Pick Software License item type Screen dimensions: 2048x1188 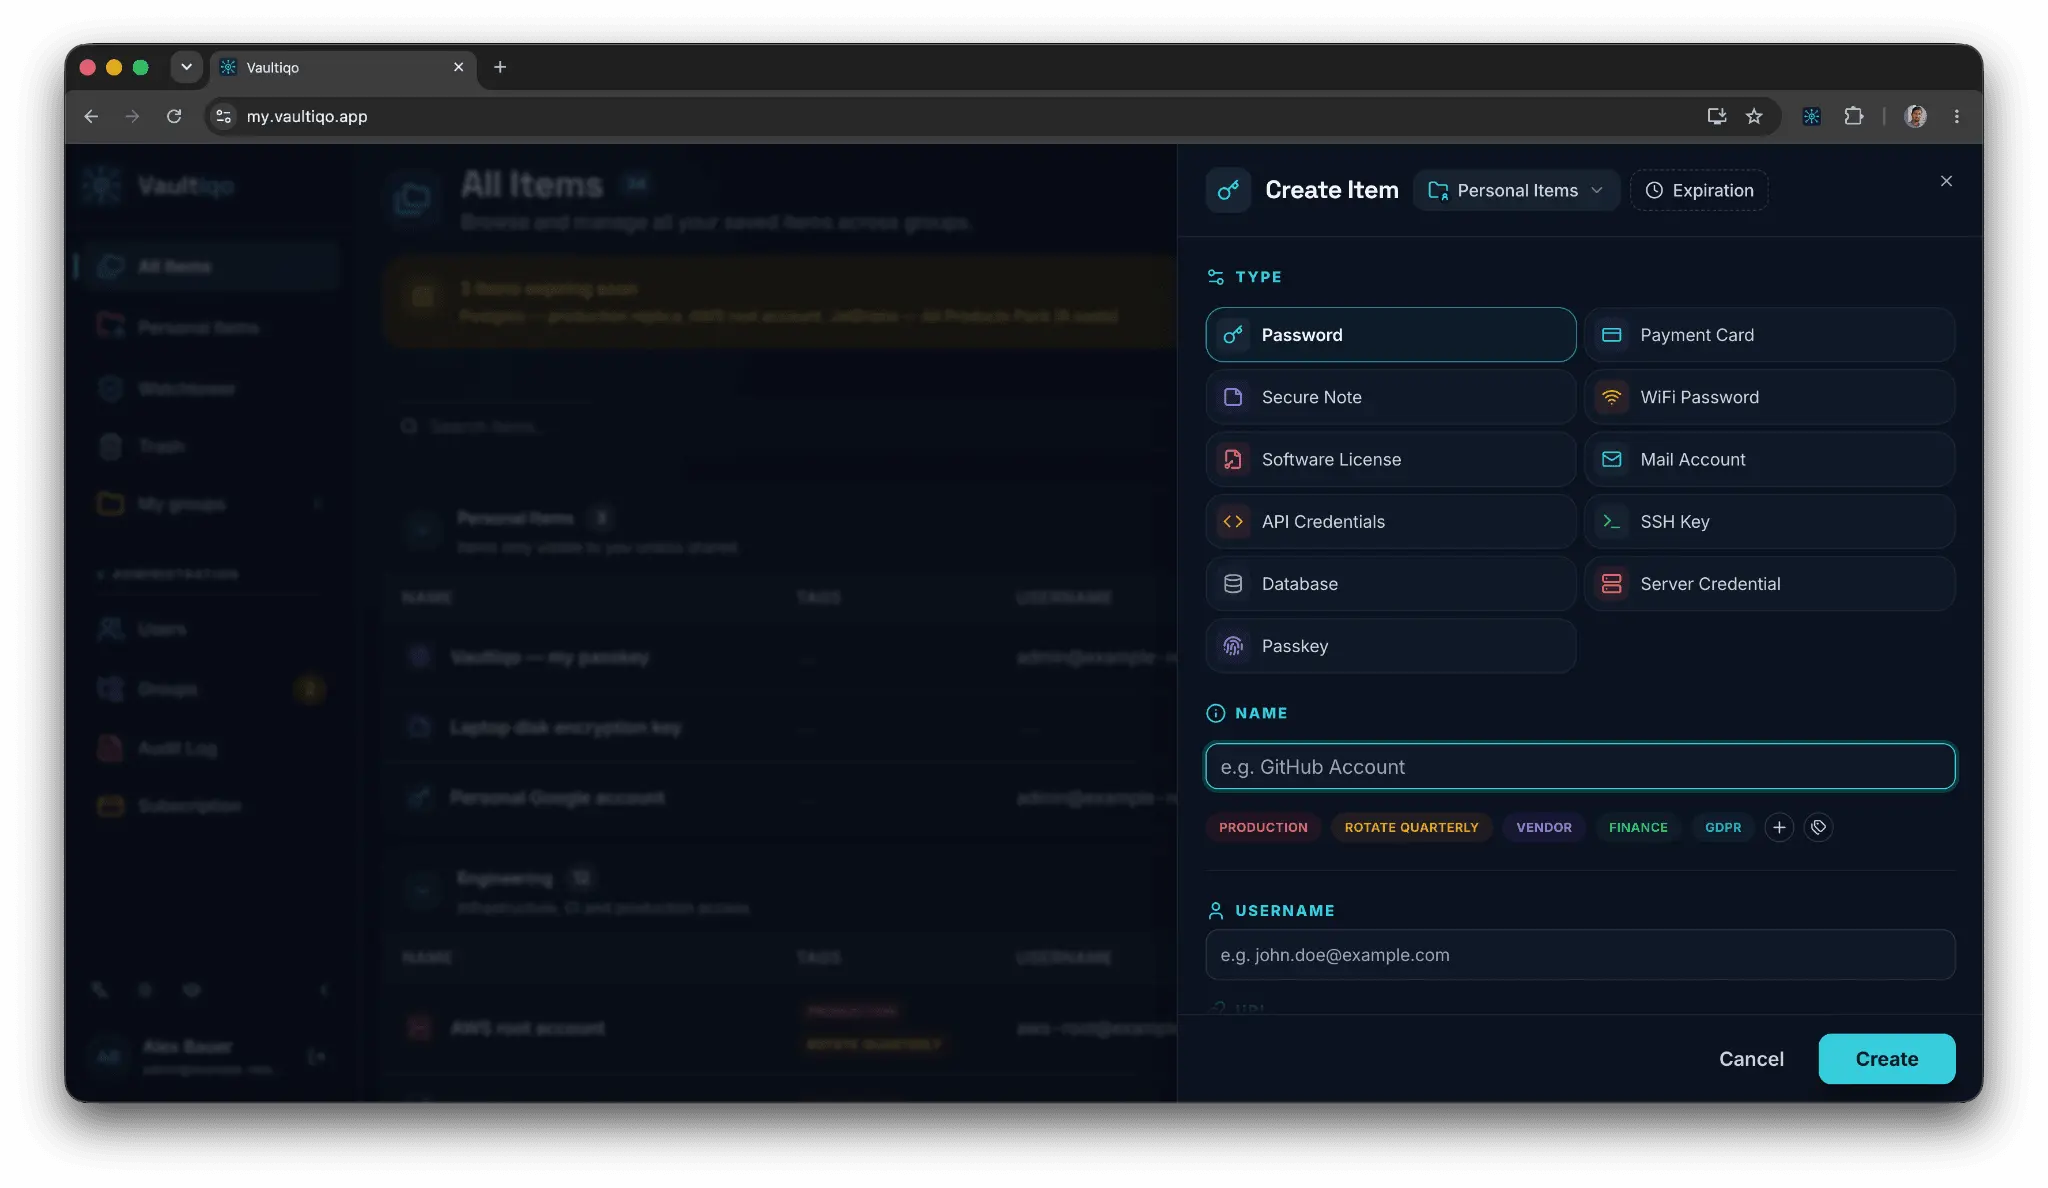point(1390,459)
